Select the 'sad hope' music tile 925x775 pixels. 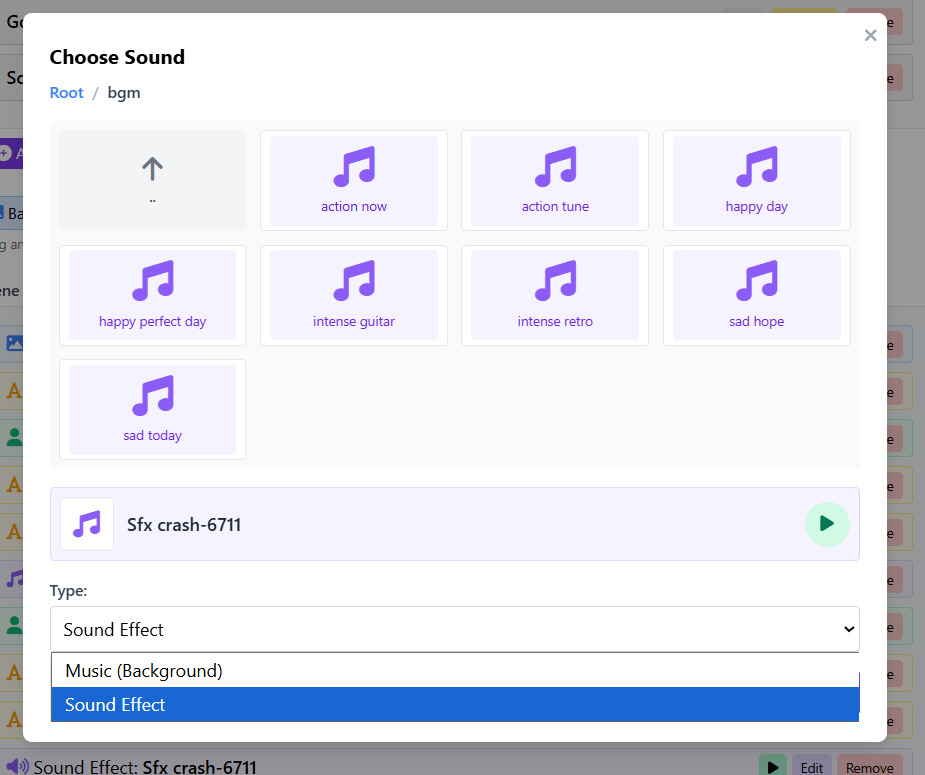(756, 295)
